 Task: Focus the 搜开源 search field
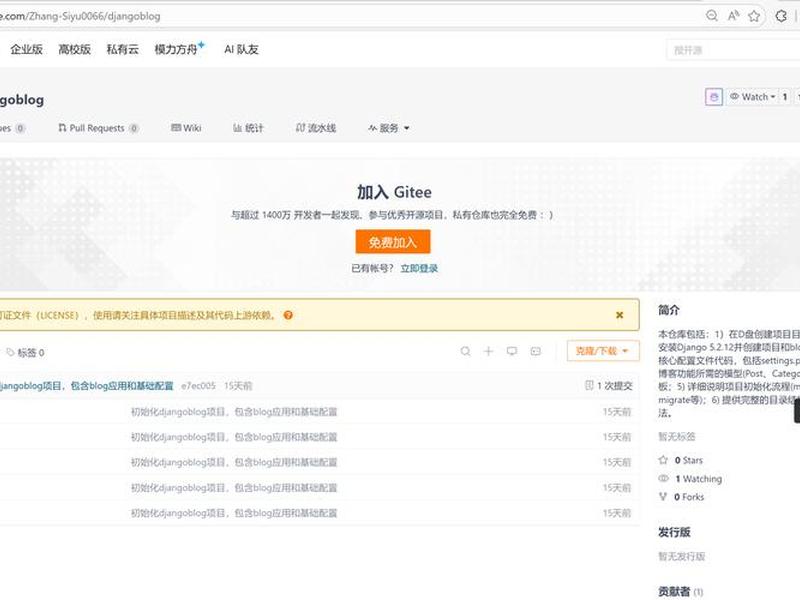click(733, 51)
